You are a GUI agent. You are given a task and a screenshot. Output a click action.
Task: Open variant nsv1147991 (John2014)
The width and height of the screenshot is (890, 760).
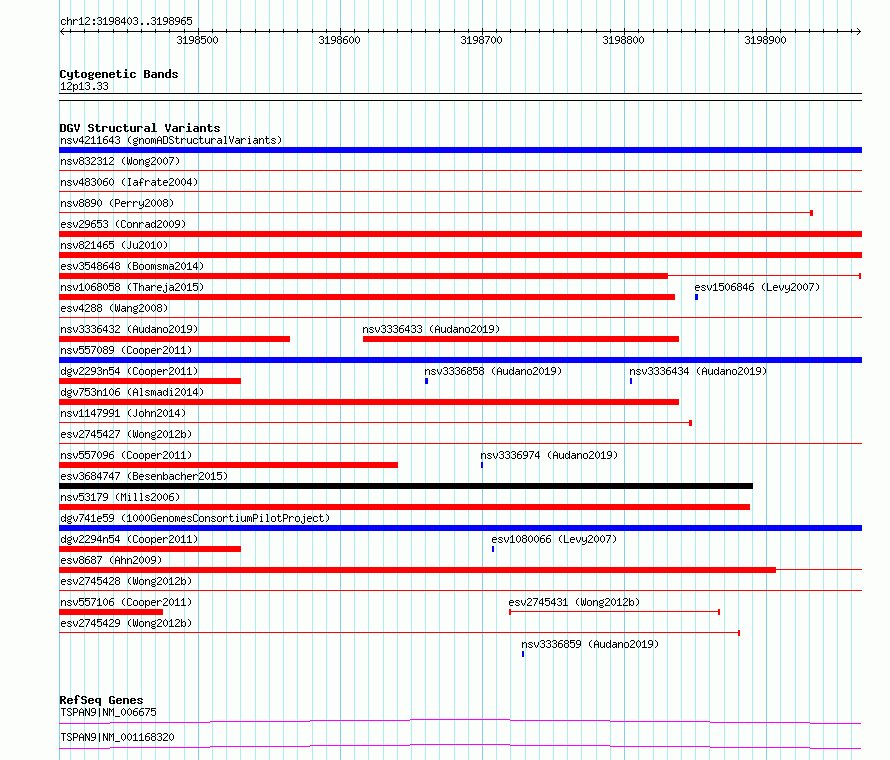[x=123, y=413]
